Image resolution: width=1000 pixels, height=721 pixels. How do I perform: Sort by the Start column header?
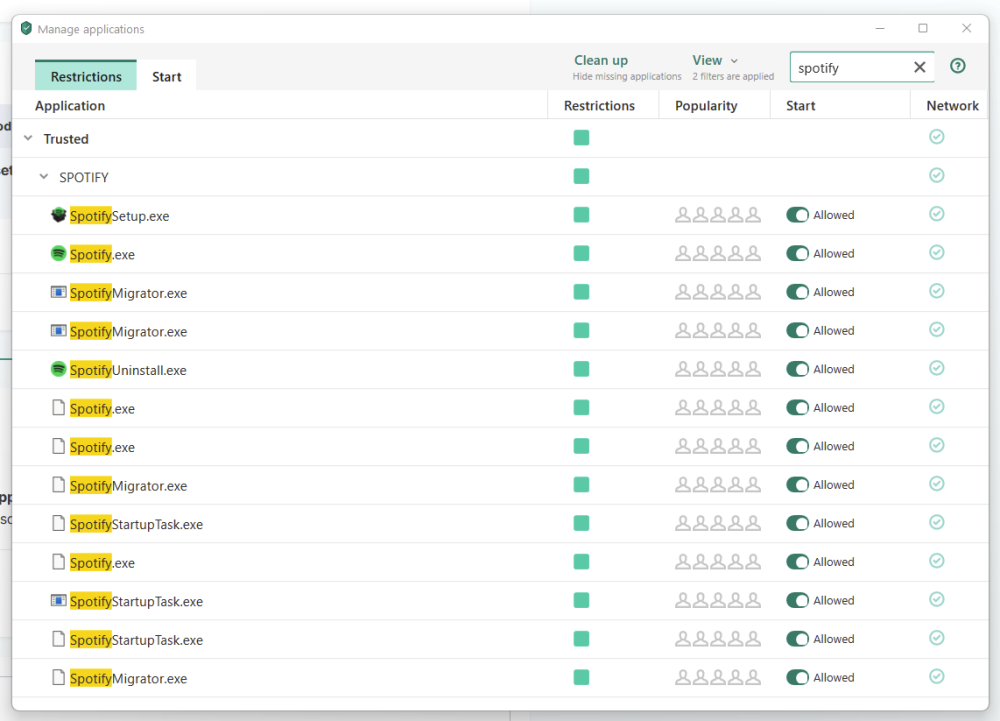[x=800, y=106]
